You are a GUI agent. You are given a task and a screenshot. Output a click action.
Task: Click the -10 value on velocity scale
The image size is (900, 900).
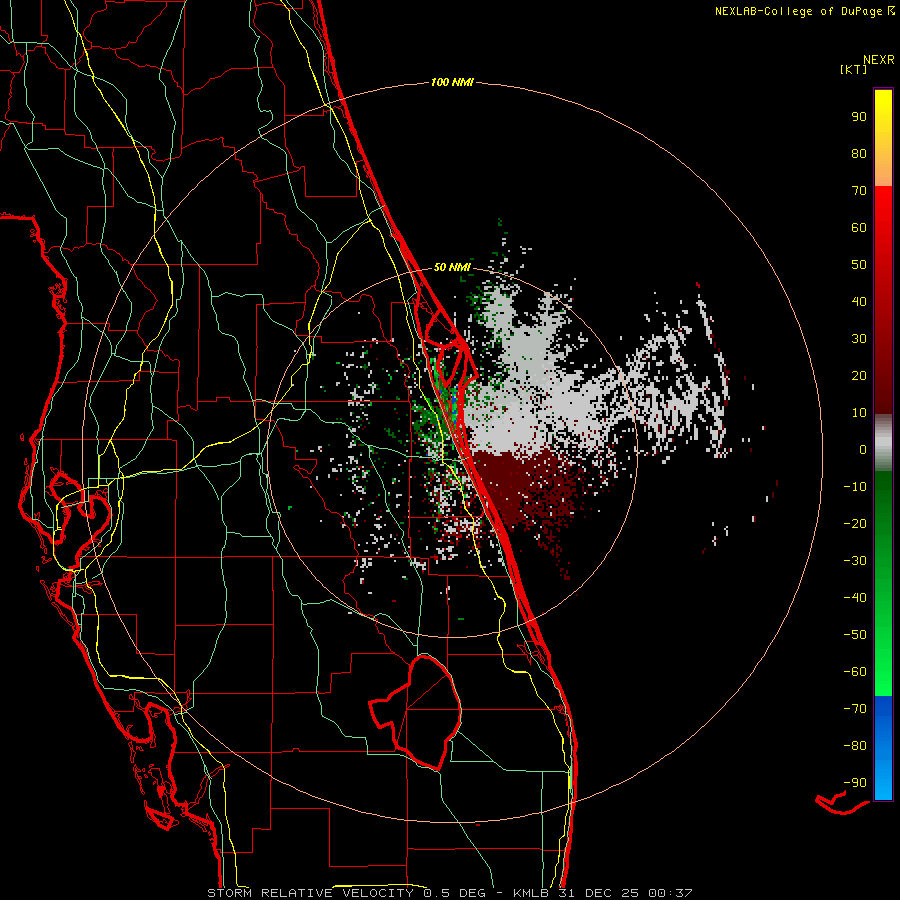[x=855, y=487]
